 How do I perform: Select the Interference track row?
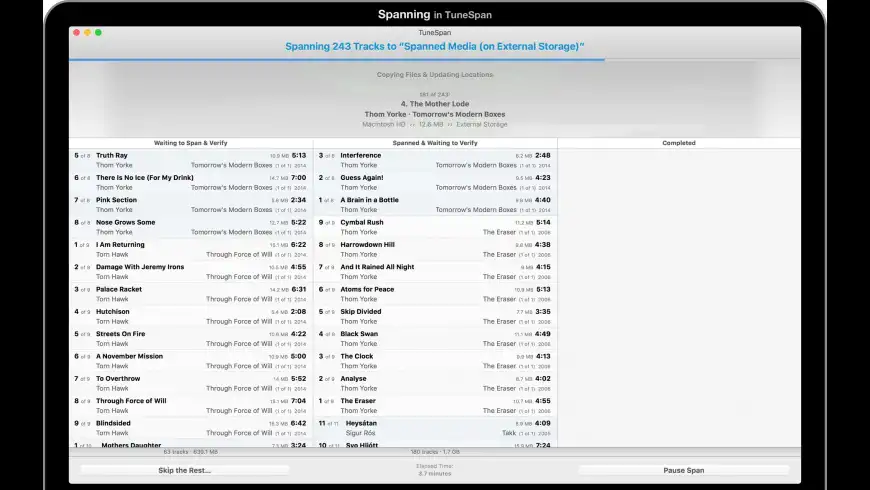click(x=435, y=160)
